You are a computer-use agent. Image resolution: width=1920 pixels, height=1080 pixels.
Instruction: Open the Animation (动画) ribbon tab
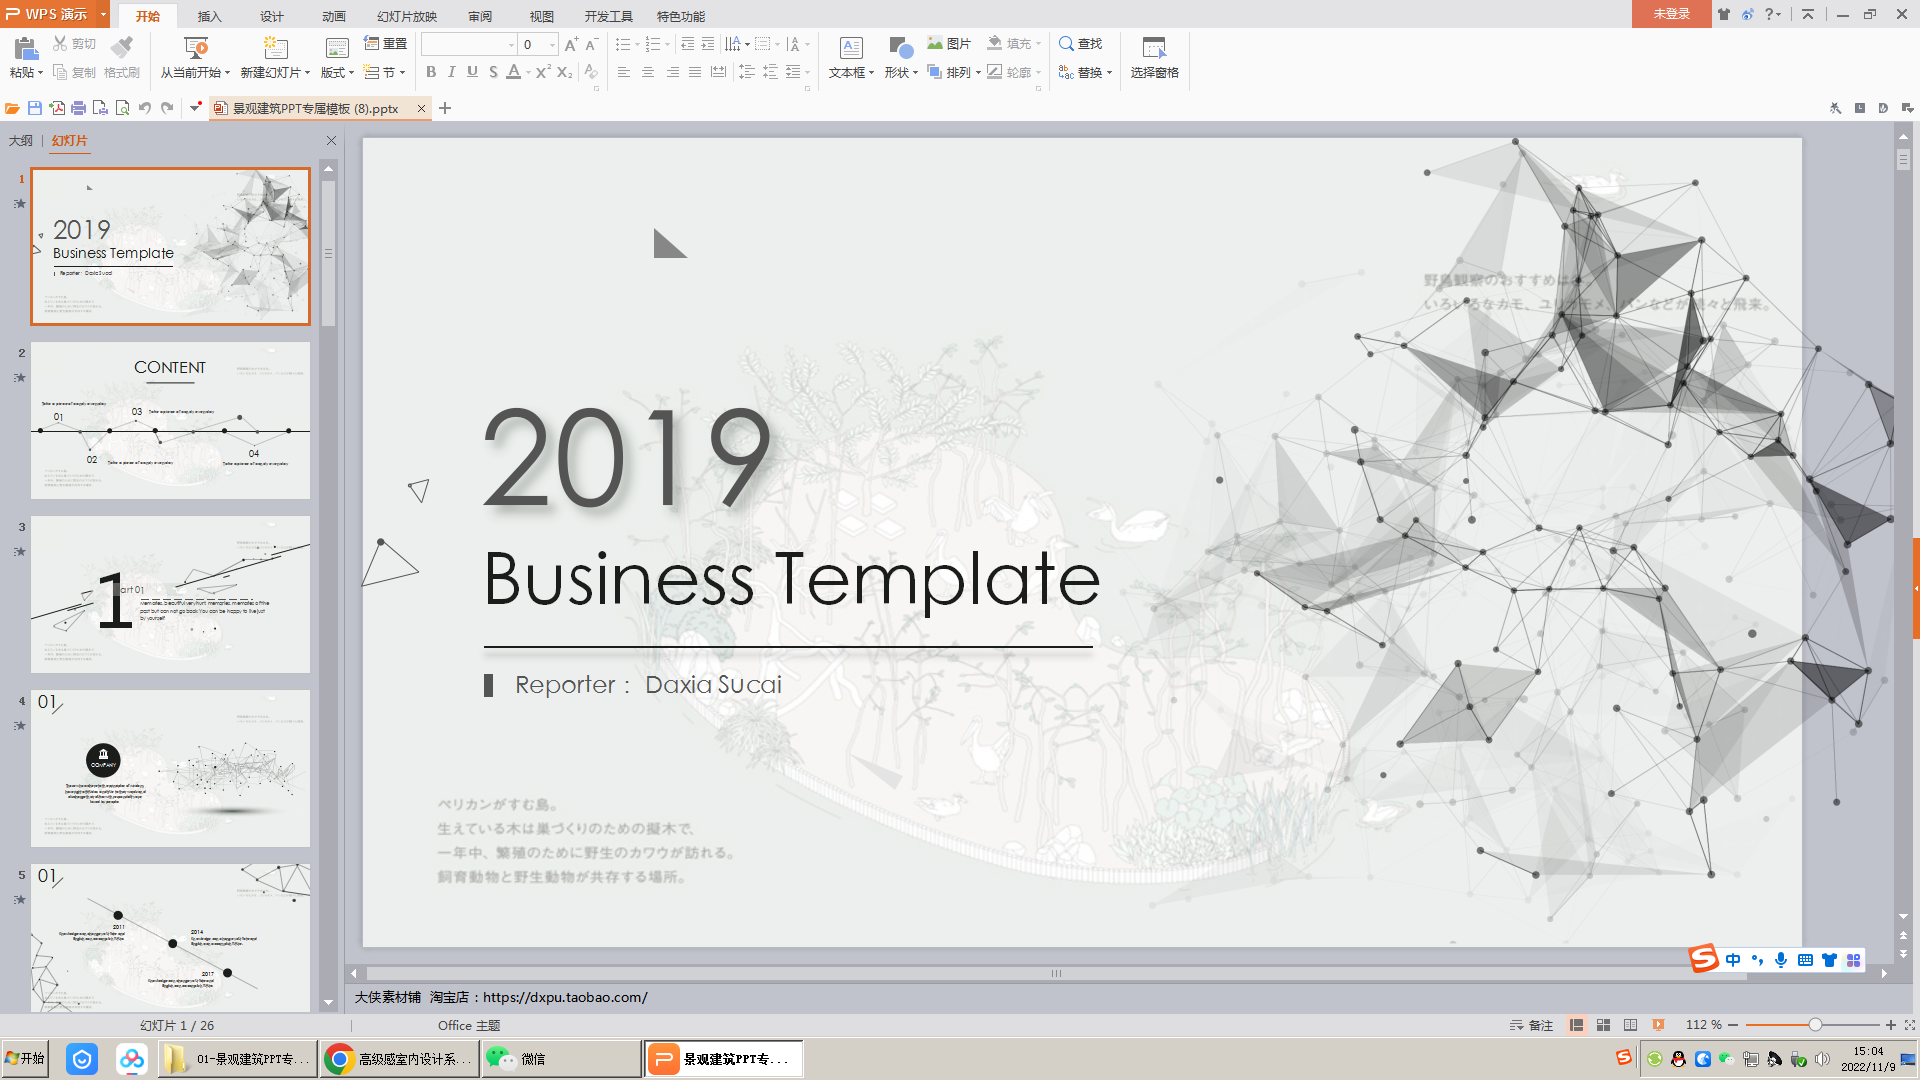coord(333,16)
